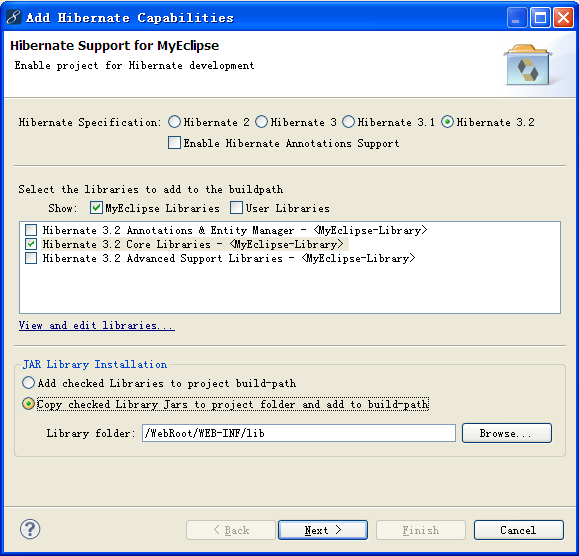
Task: Select the Hibernate 2 radio button
Action: pyautogui.click(x=174, y=122)
